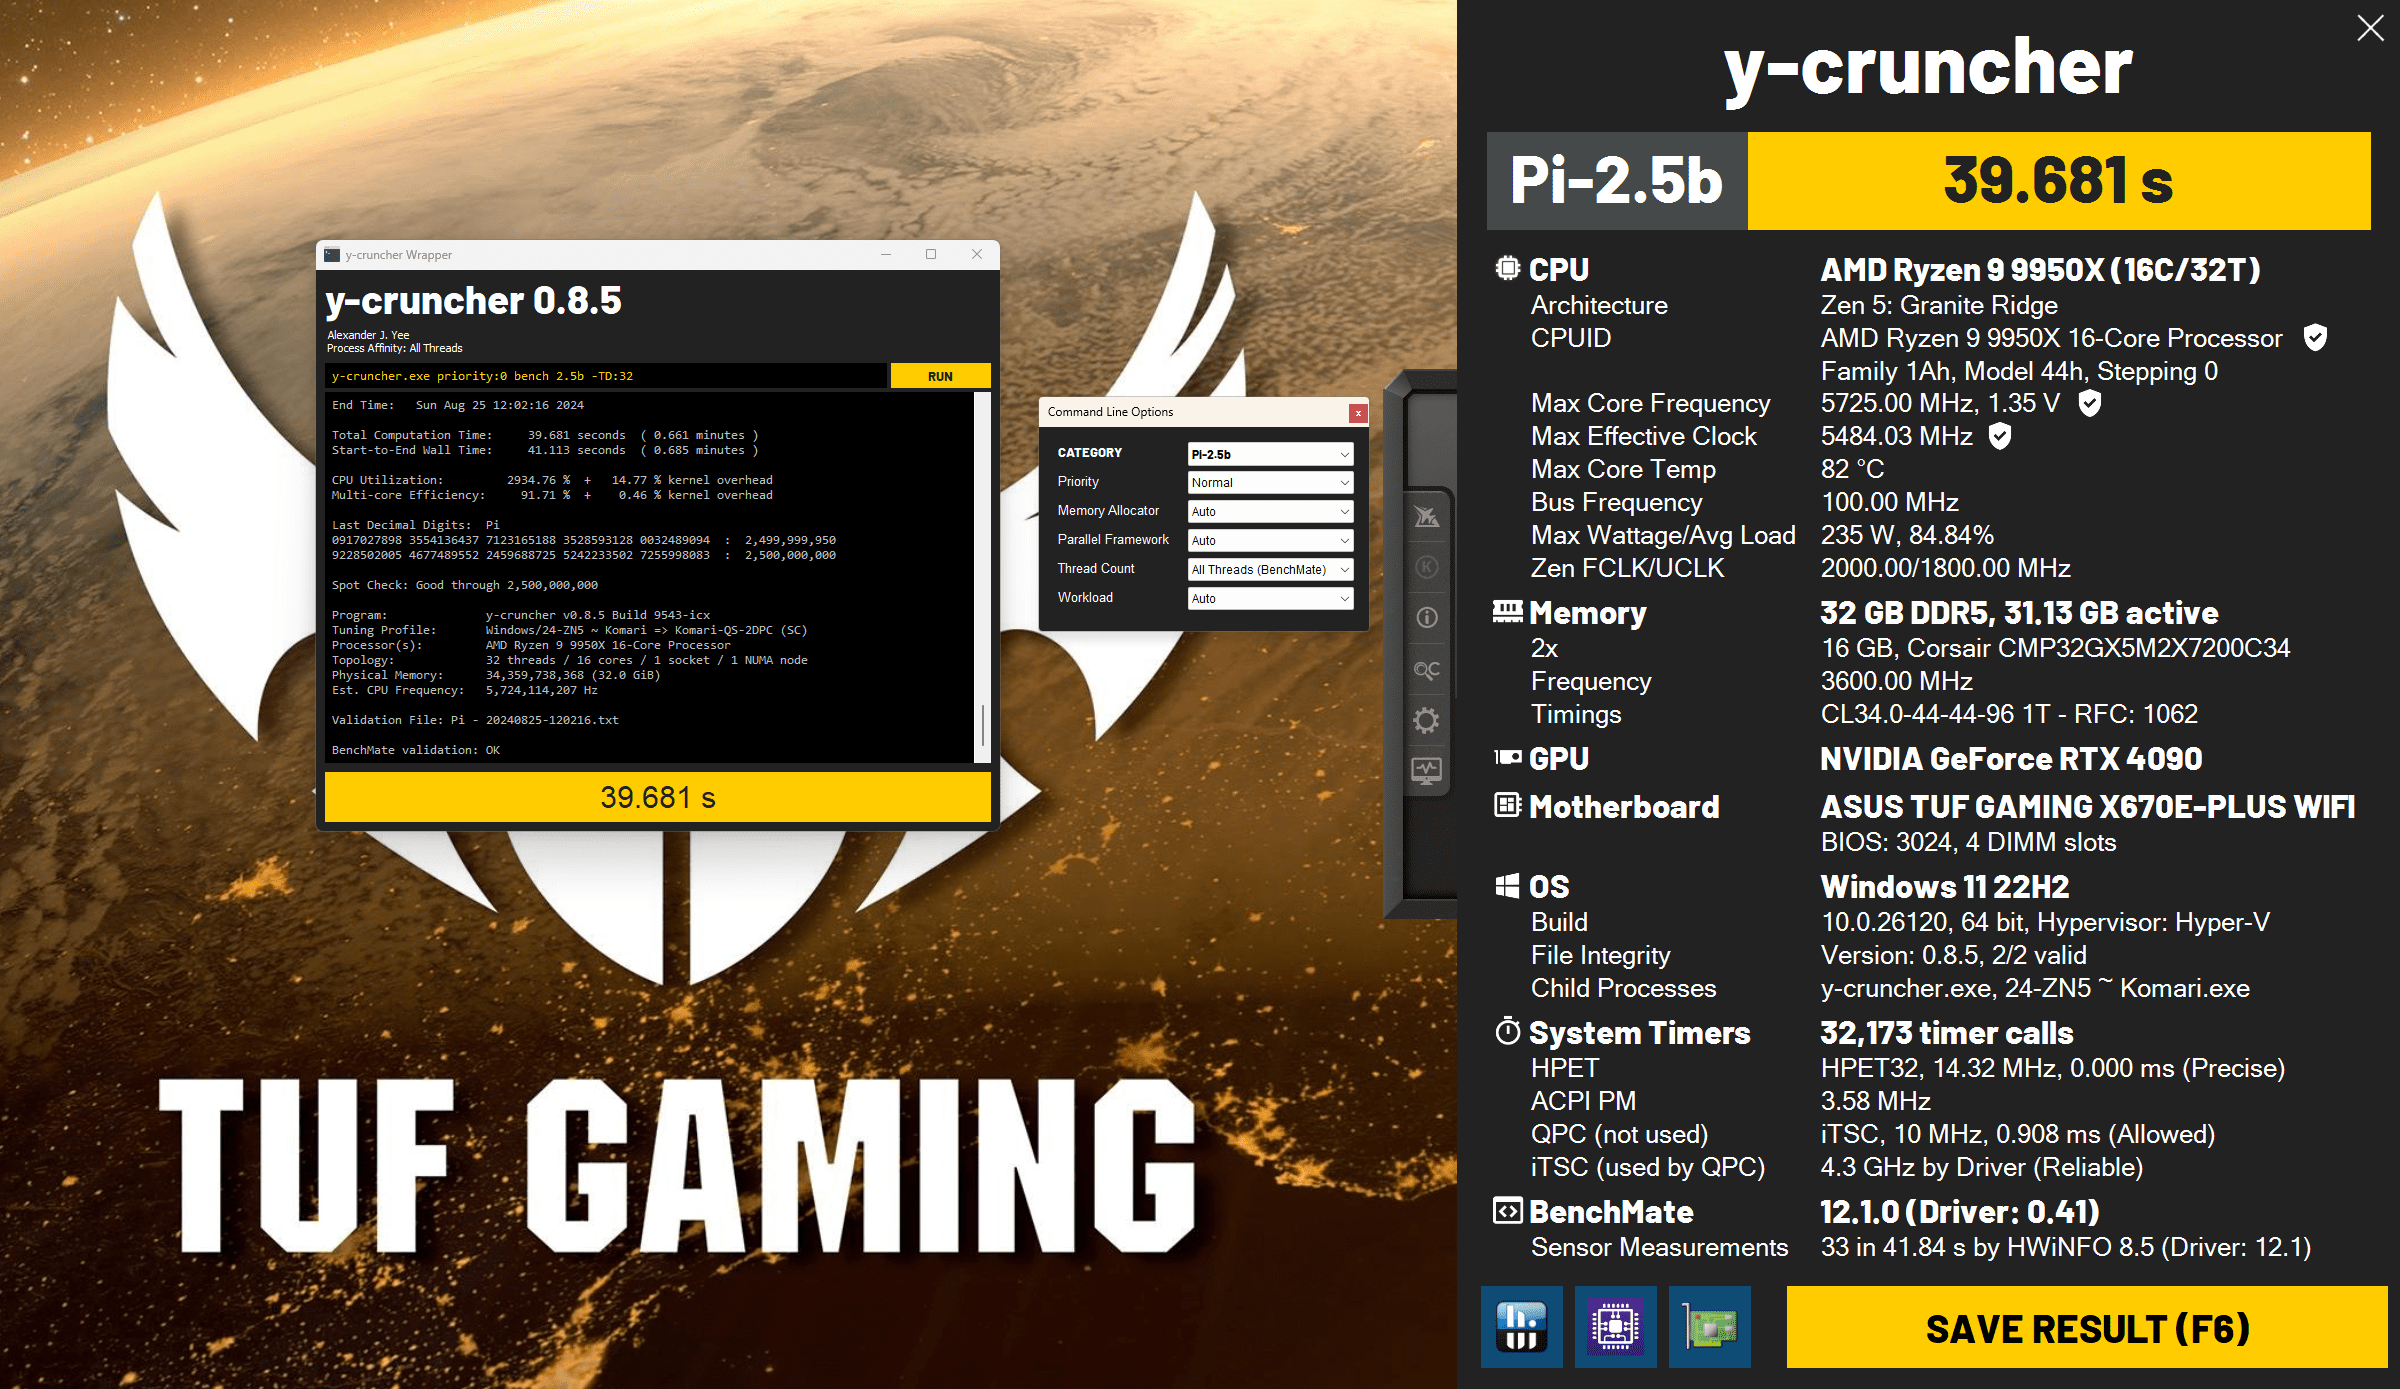Click the y-cruncher command line field
The image size is (2400, 1389).
click(605, 376)
